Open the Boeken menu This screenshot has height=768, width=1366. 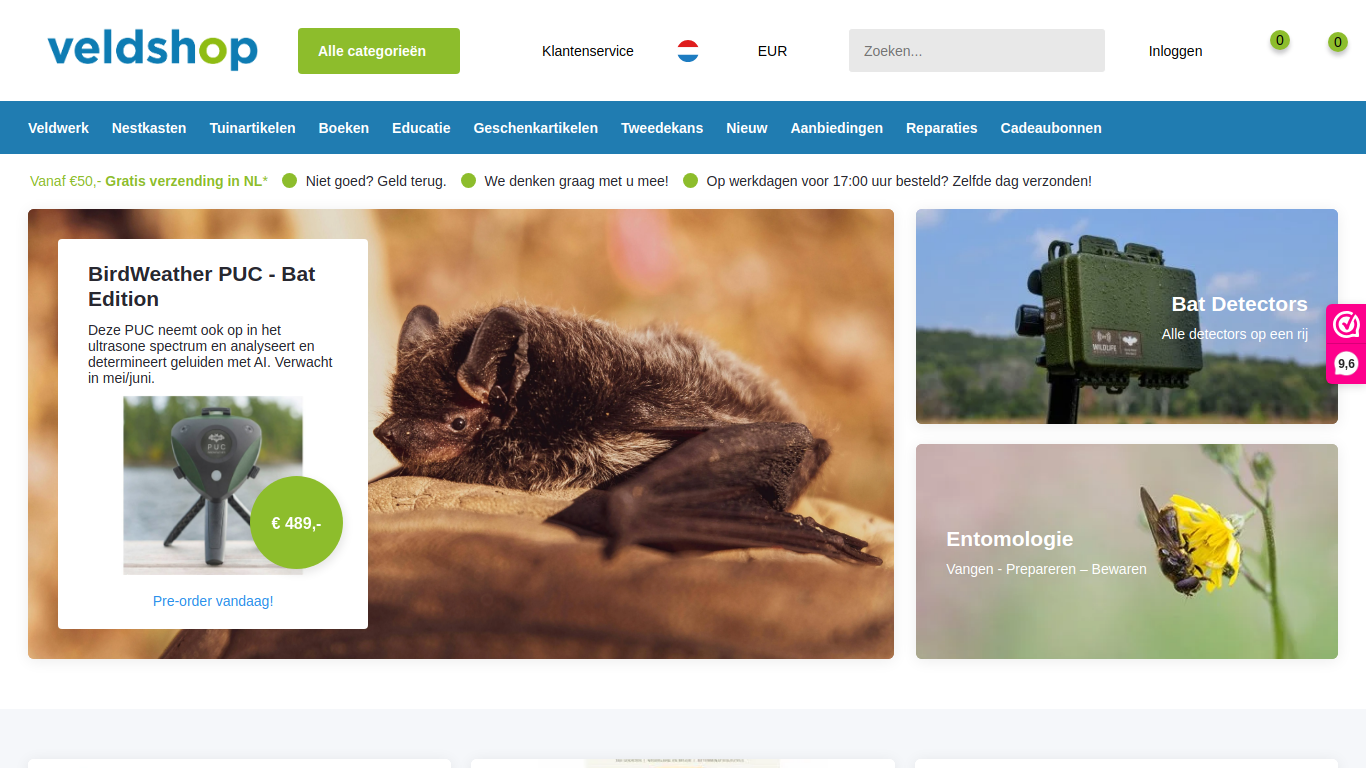point(344,128)
